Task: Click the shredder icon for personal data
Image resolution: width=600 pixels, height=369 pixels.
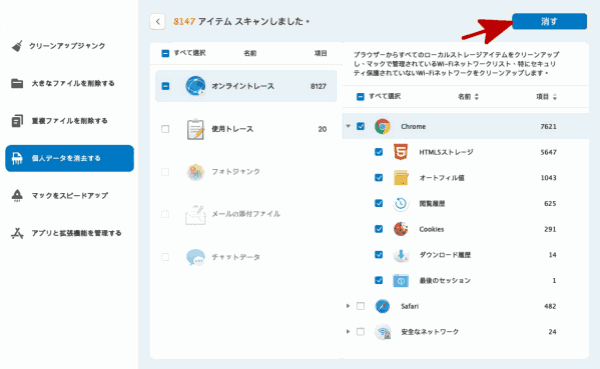Action: click(x=17, y=158)
